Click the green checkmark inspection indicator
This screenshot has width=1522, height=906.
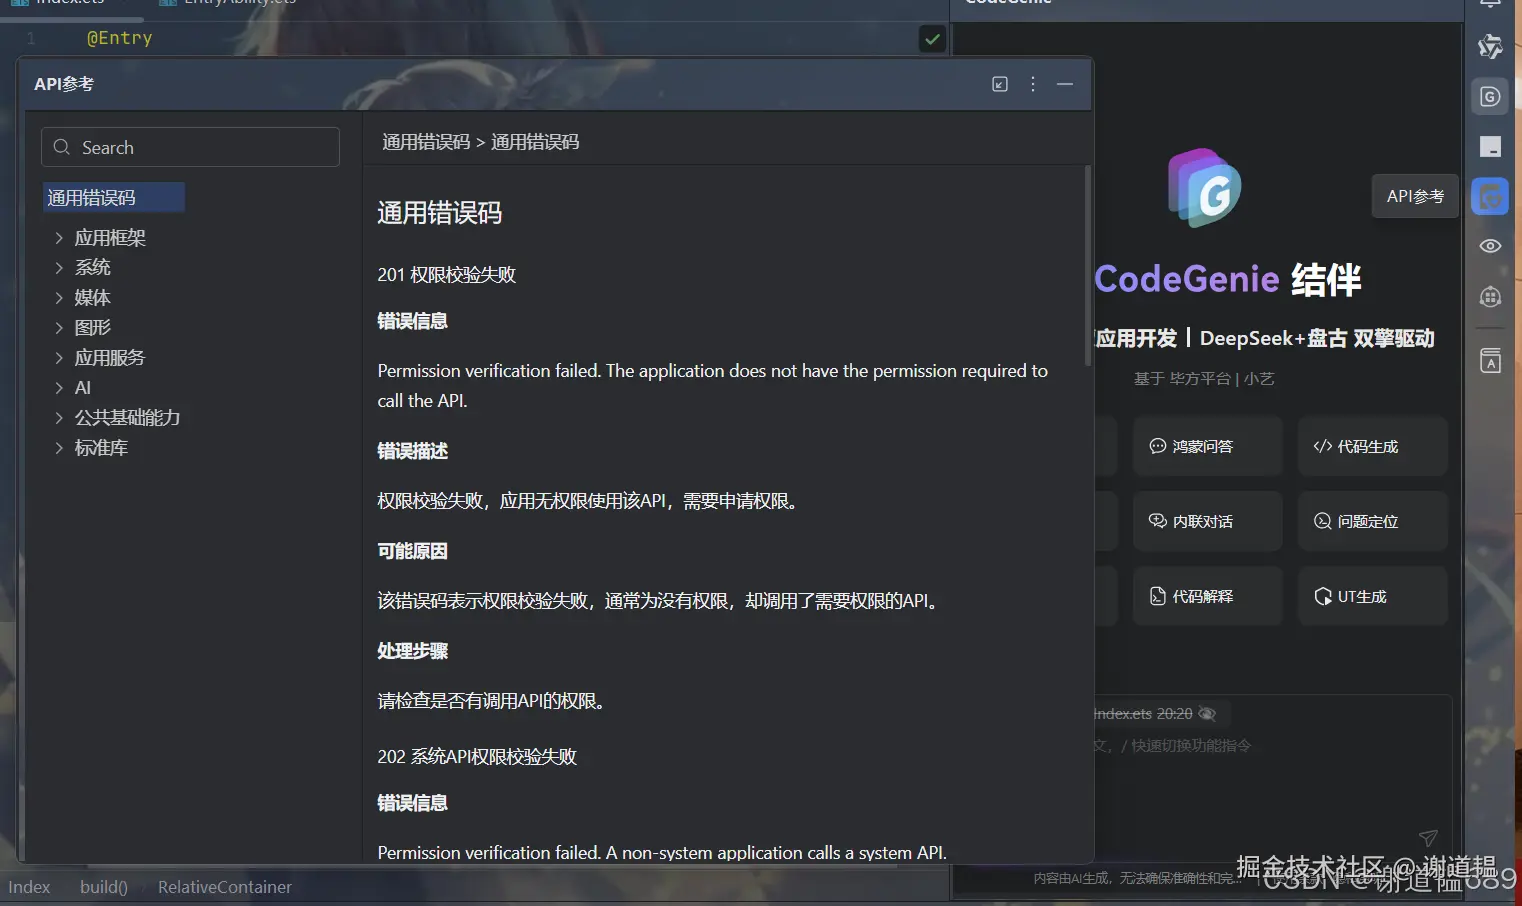tap(932, 39)
